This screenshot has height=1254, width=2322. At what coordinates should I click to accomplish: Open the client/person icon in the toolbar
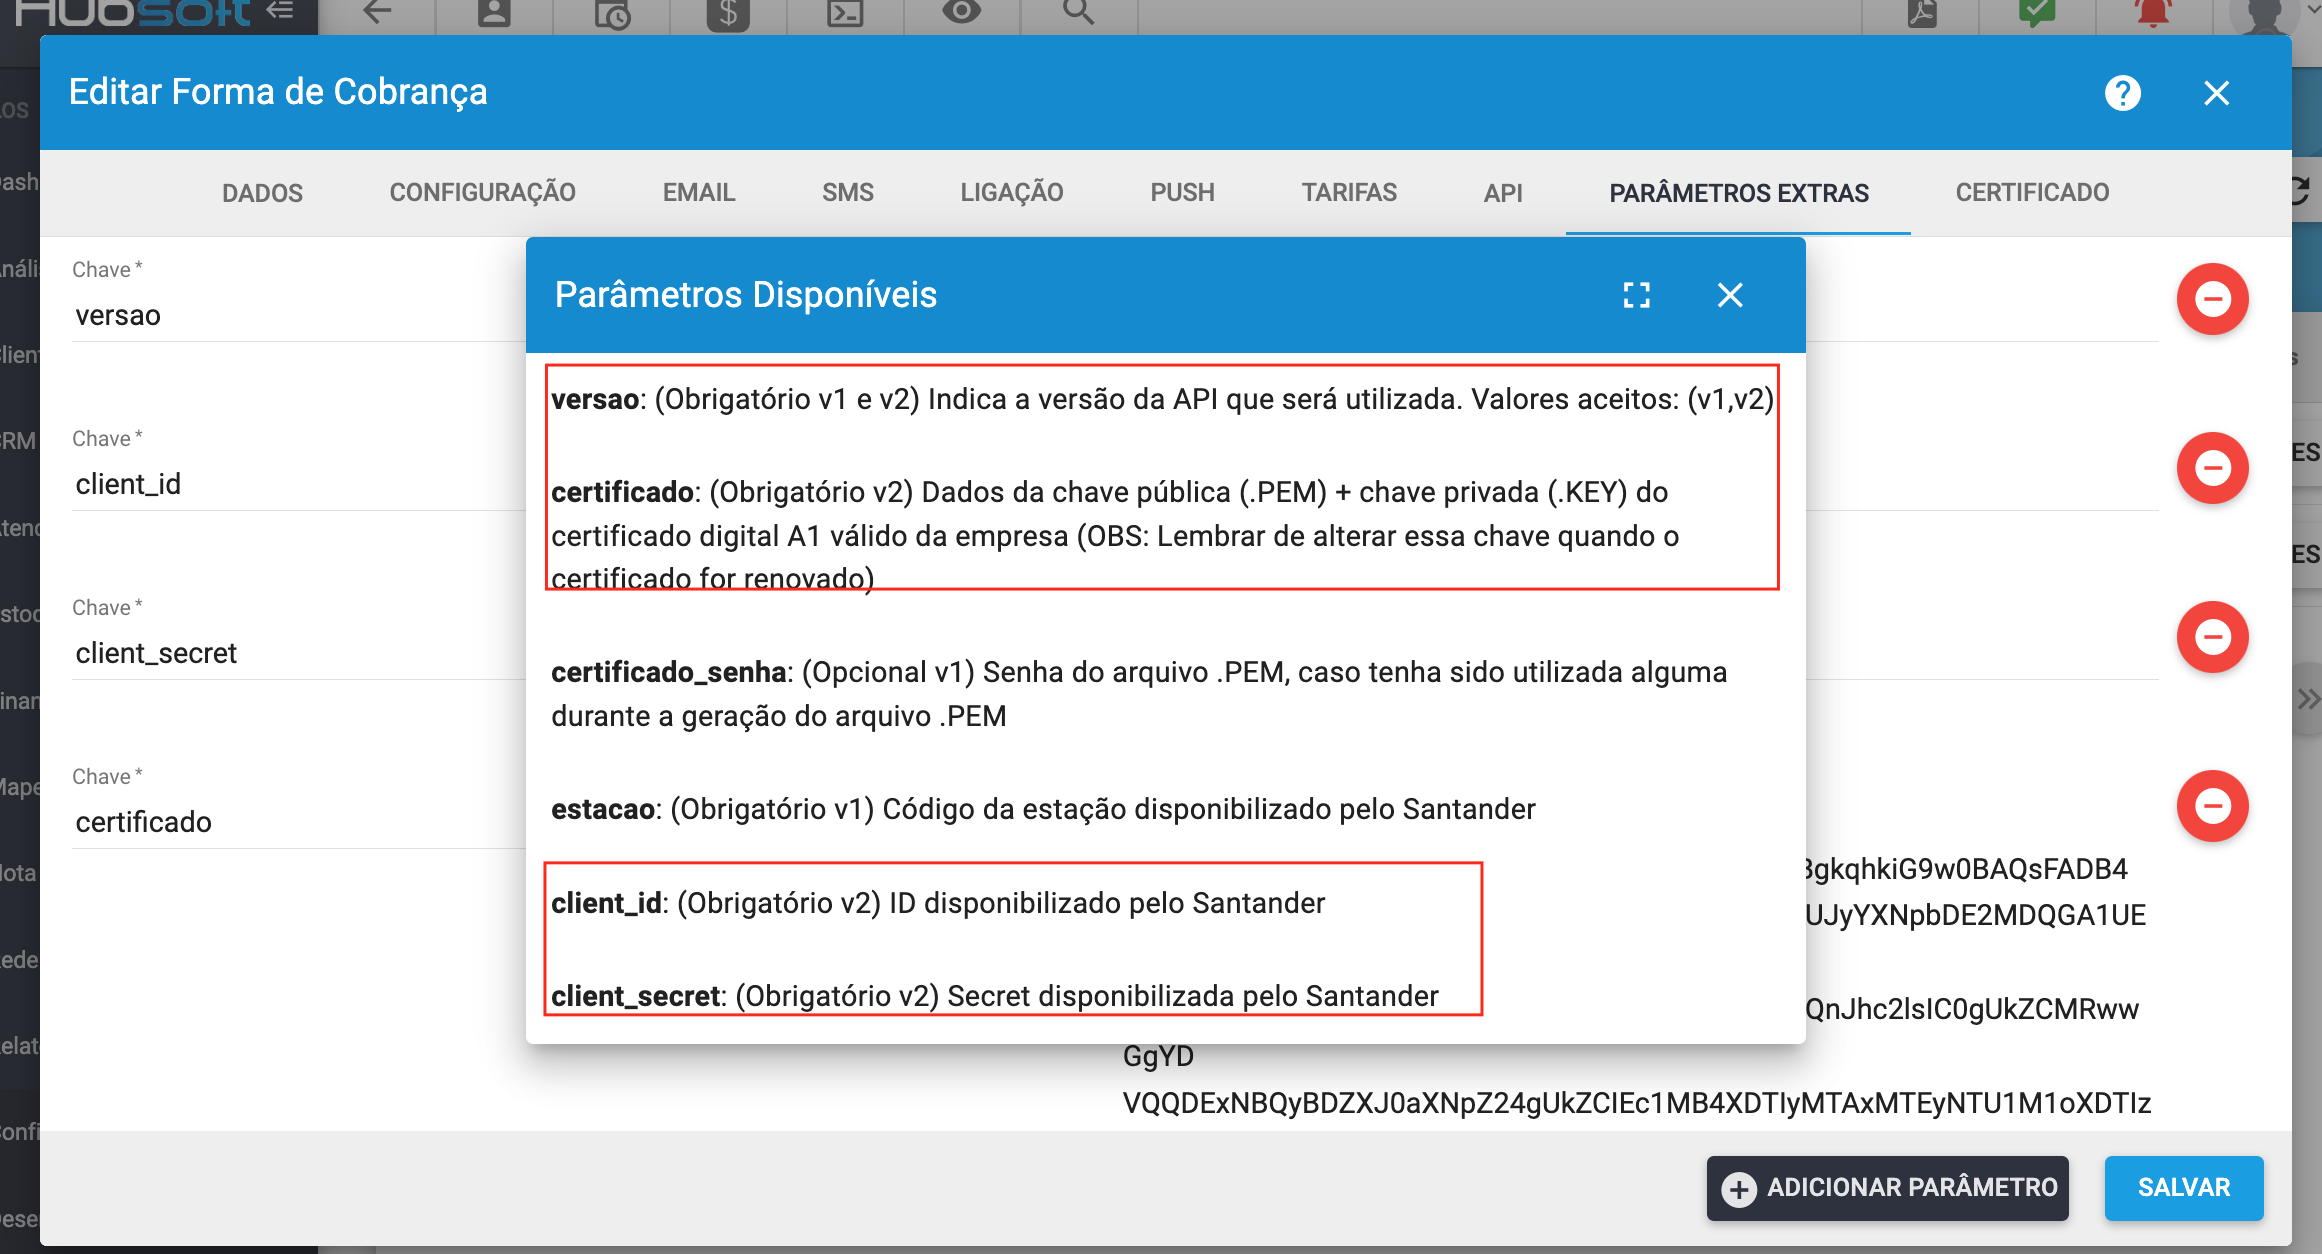493,14
